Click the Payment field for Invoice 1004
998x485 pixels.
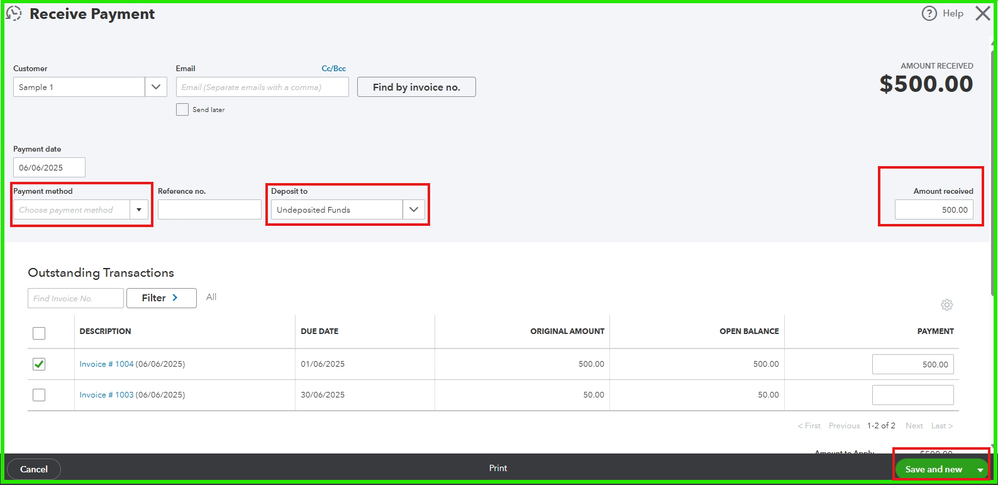tap(913, 364)
